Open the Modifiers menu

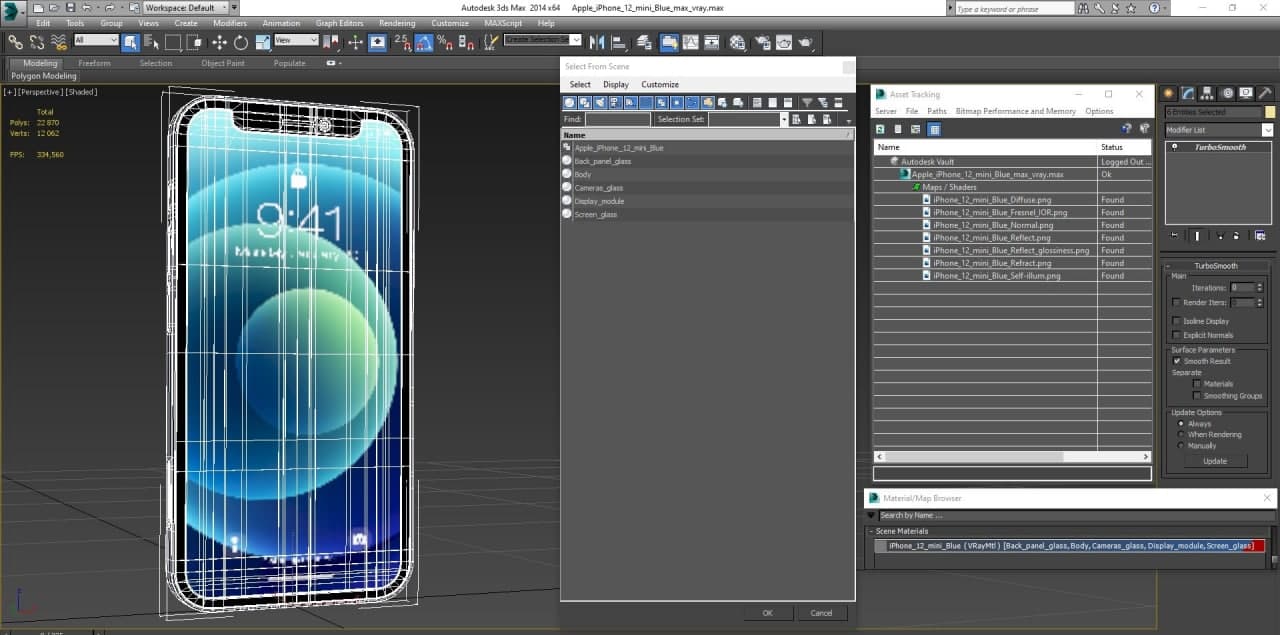coord(230,23)
